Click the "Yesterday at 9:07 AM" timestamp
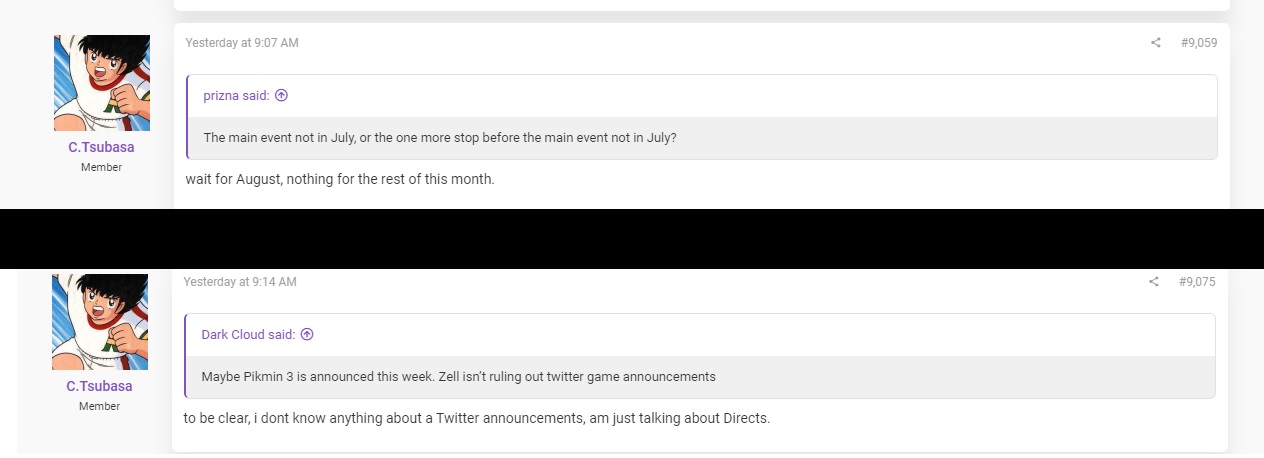 pos(242,43)
